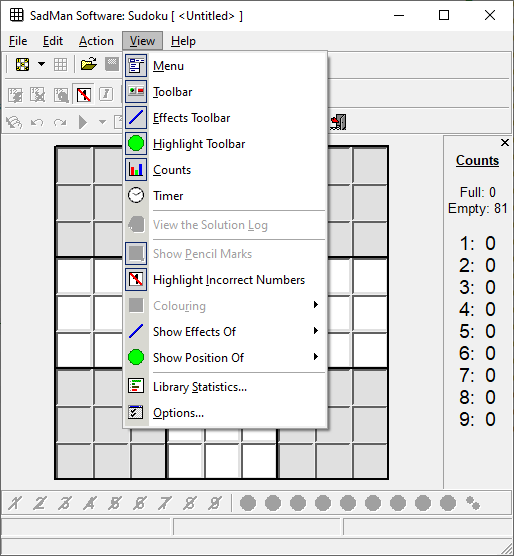
Task: Maximize the Sudoku window
Action: click(x=444, y=15)
